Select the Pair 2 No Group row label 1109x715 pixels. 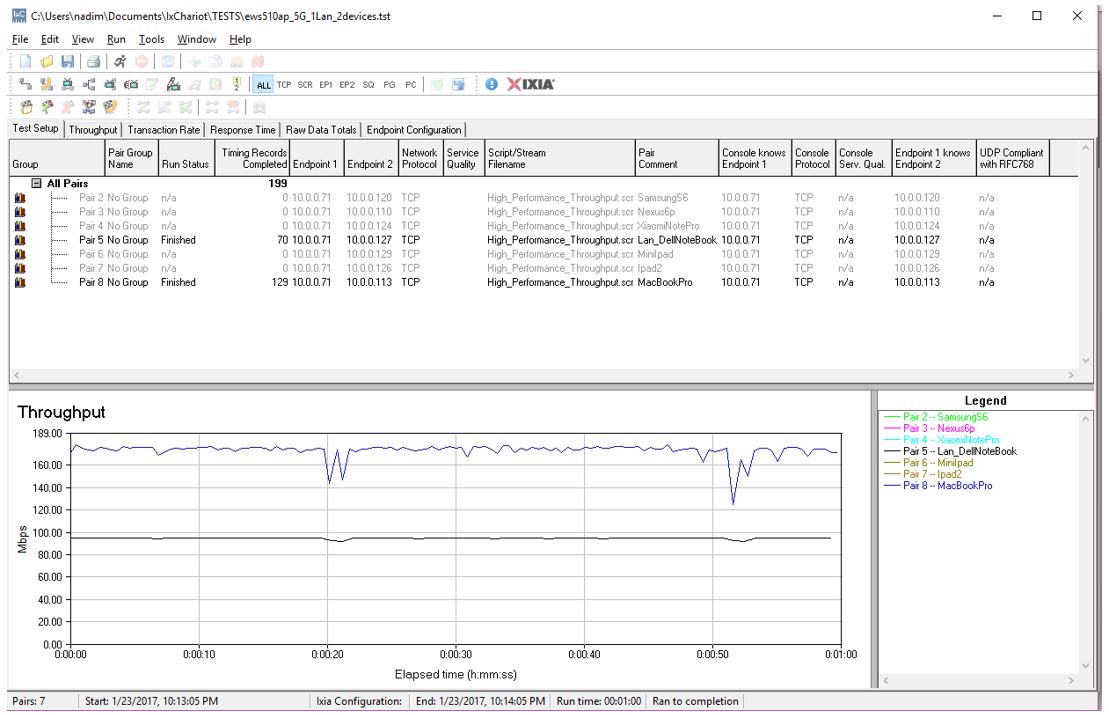113,198
